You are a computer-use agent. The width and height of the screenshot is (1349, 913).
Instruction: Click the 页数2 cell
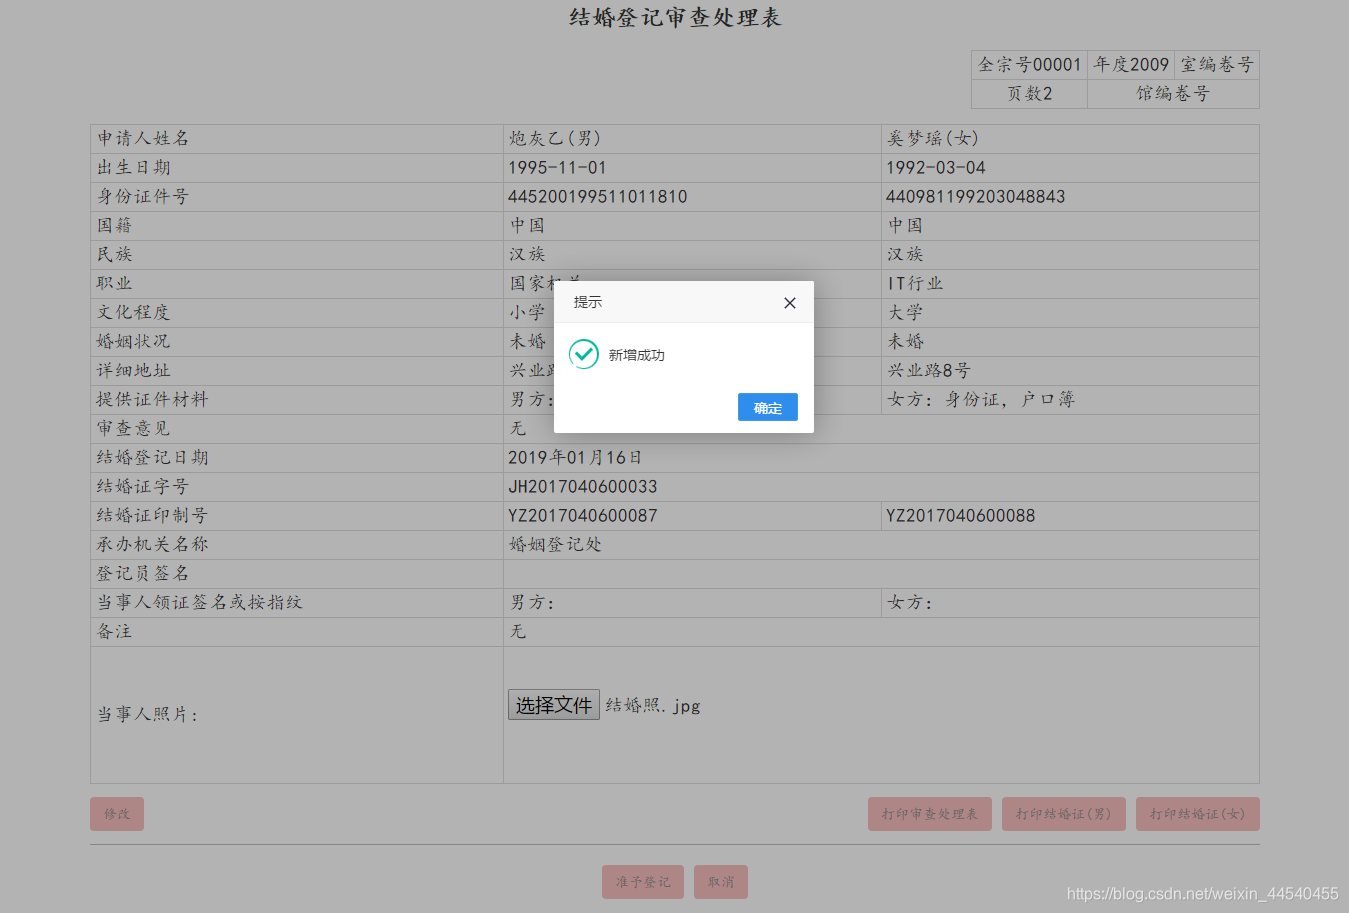pos(1029,94)
